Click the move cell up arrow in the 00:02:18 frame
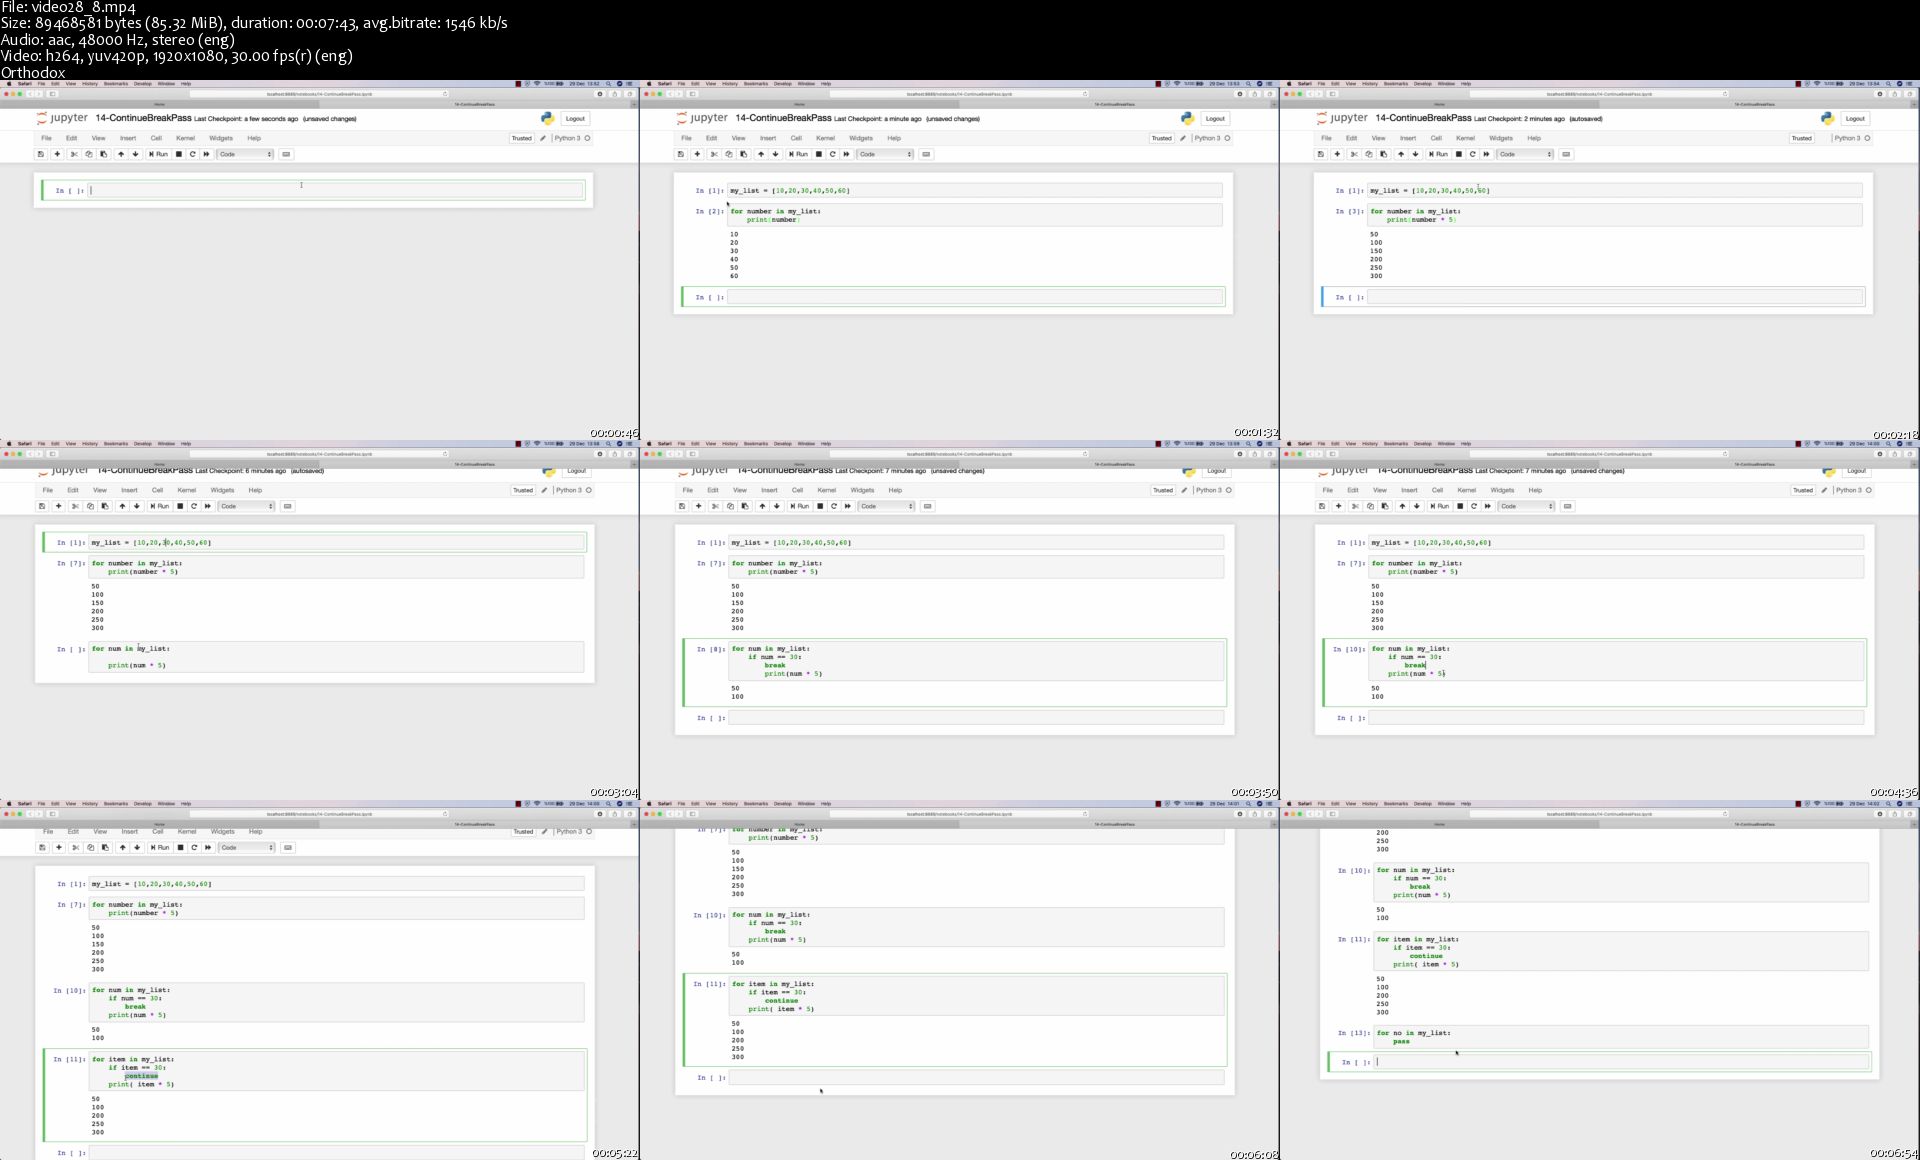Viewport: 1920px width, 1160px height. 1401,154
